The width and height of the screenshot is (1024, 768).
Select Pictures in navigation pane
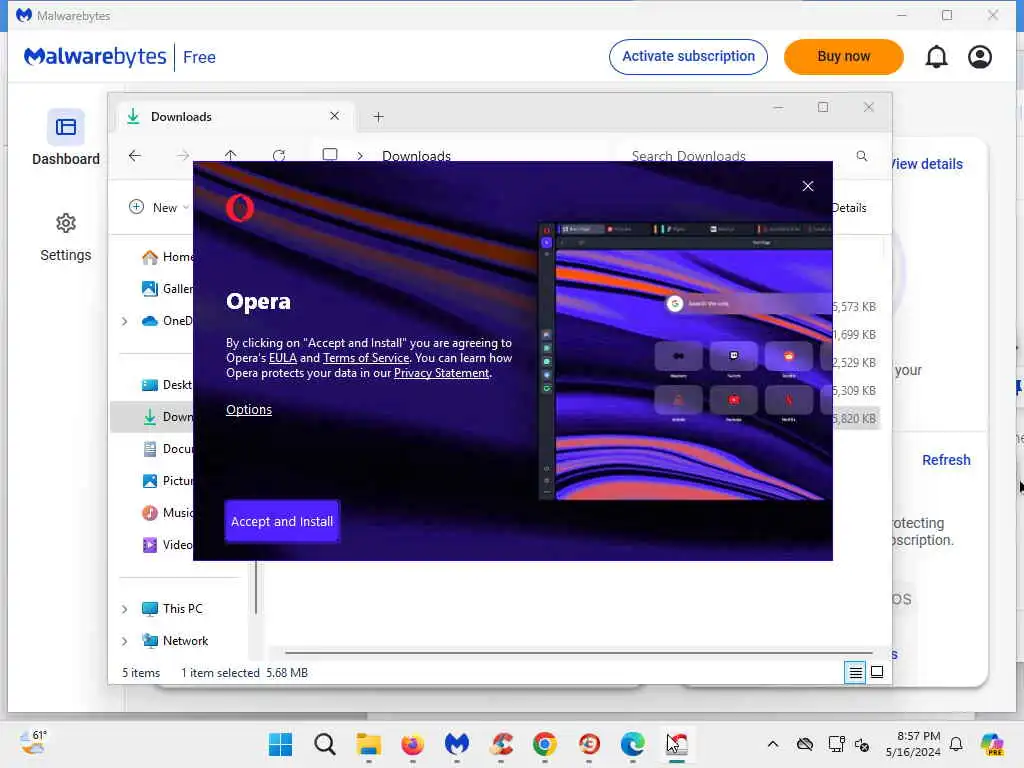coord(167,481)
